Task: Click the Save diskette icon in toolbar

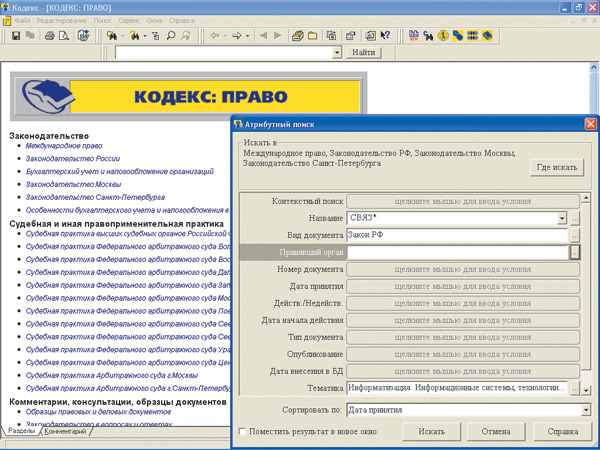Action: point(16,36)
